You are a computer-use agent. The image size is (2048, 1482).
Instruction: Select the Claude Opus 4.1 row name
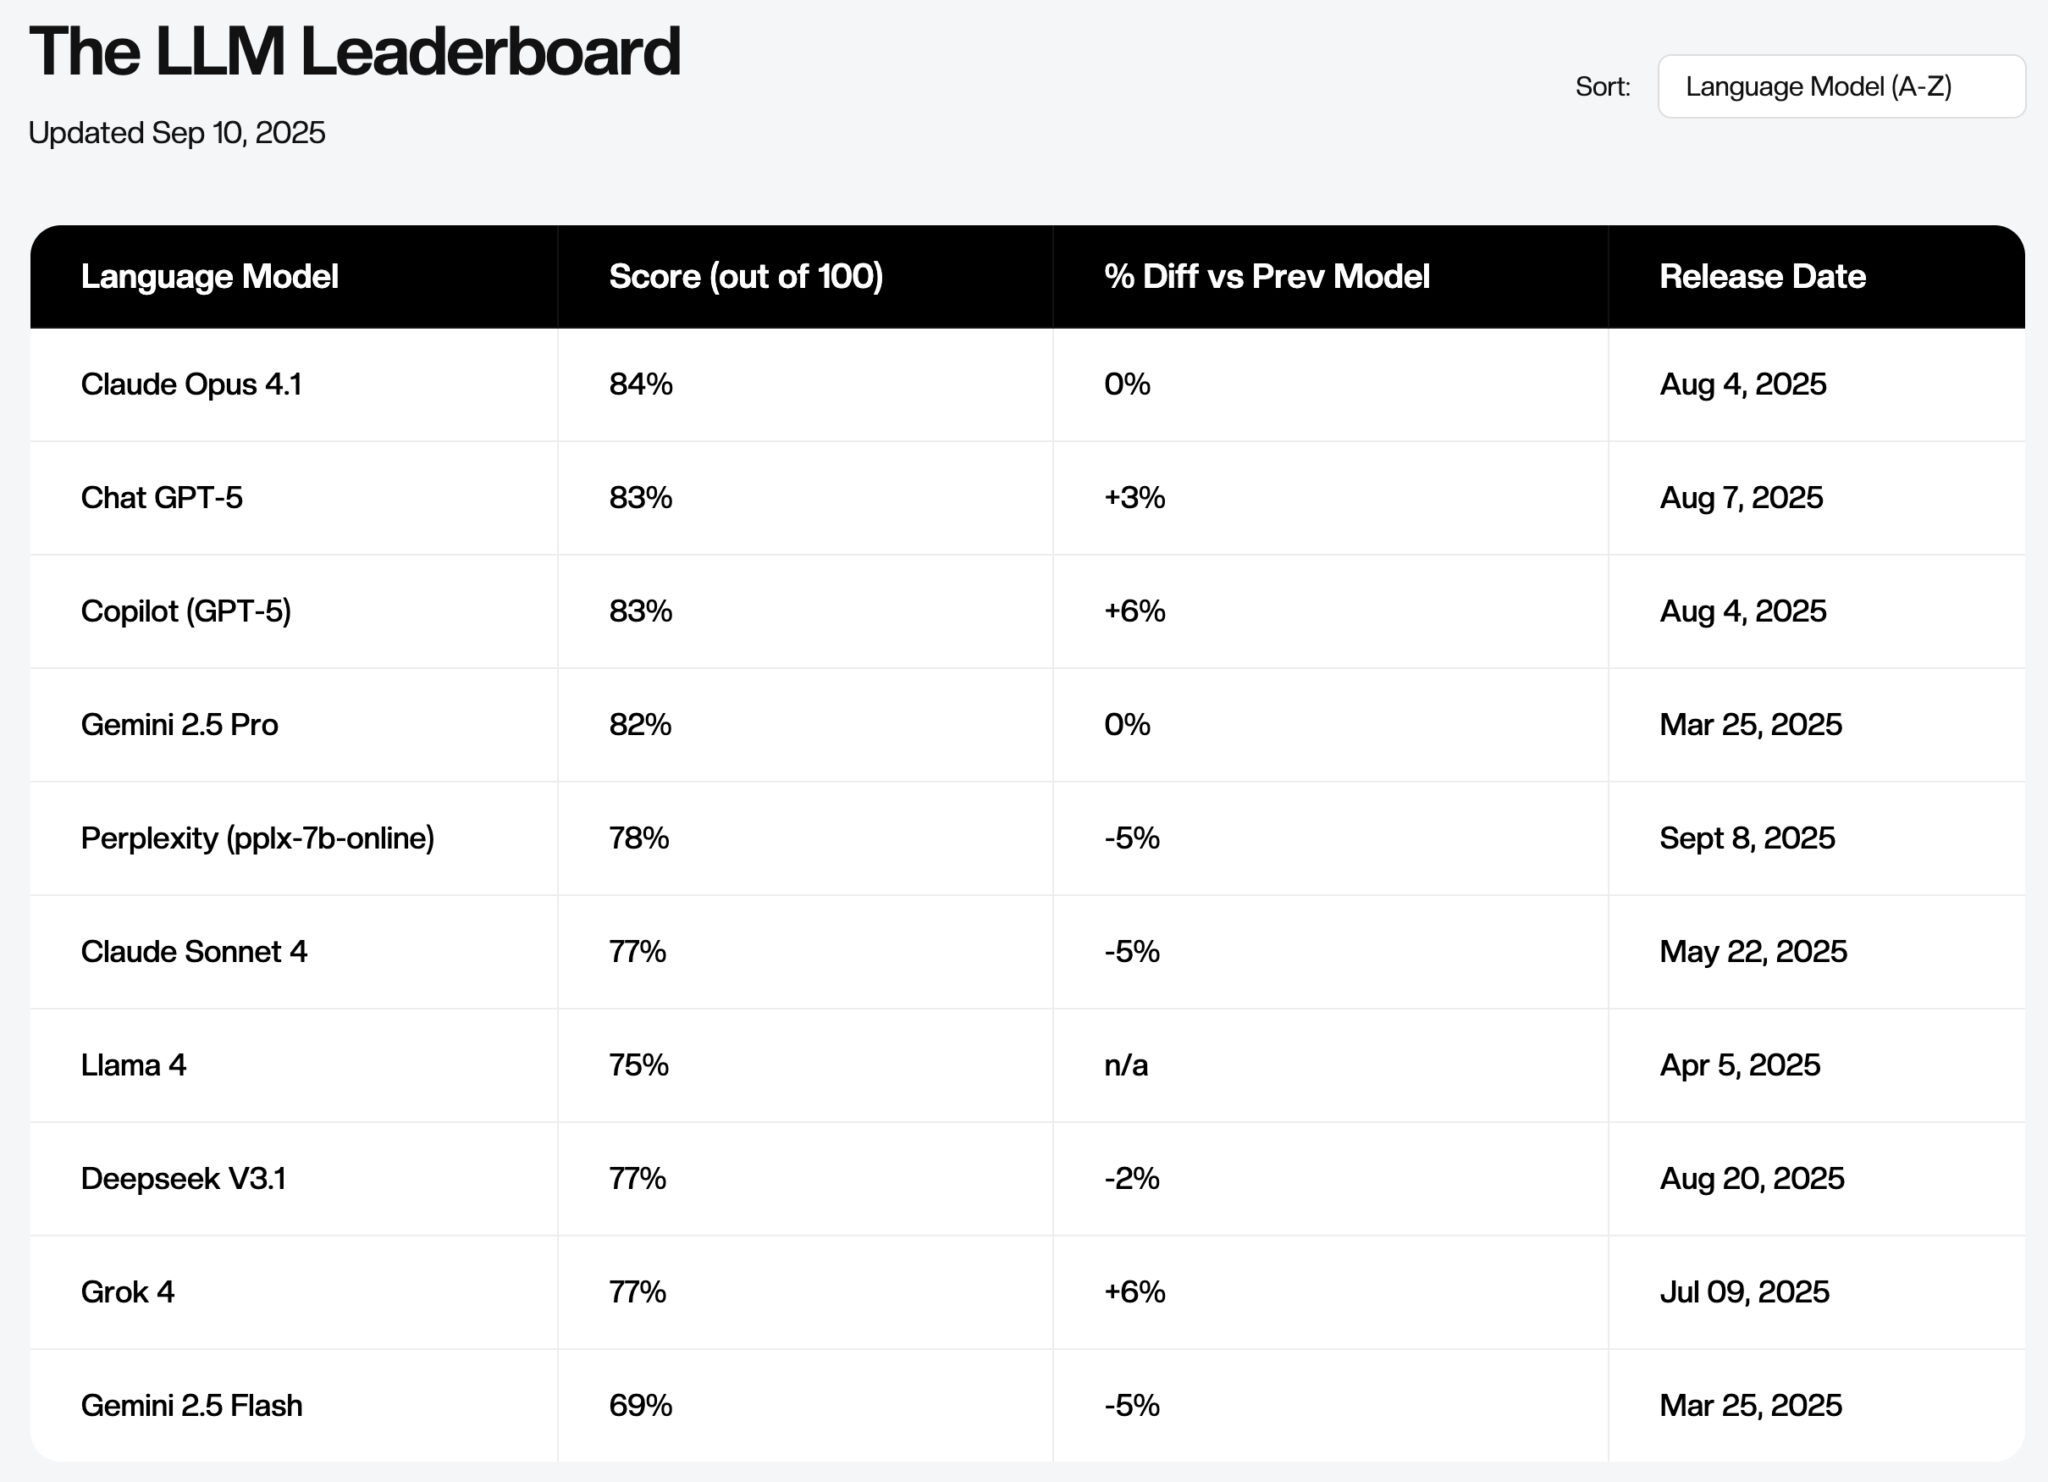191,384
